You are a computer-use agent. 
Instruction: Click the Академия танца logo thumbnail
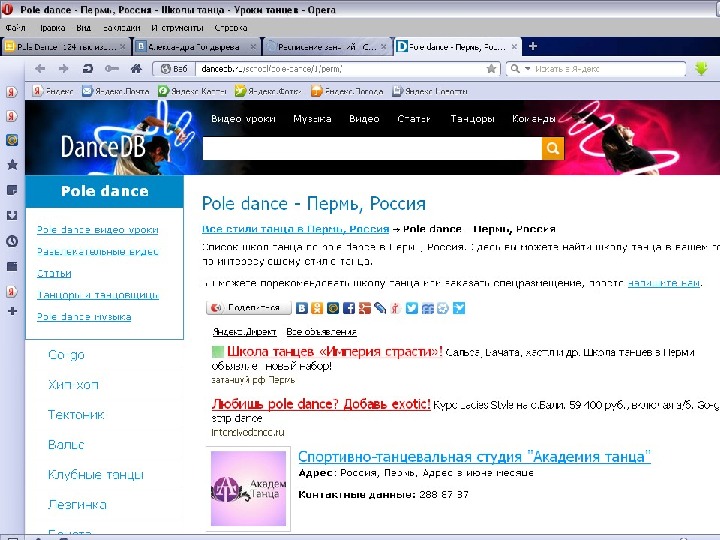pyautogui.click(x=248, y=488)
